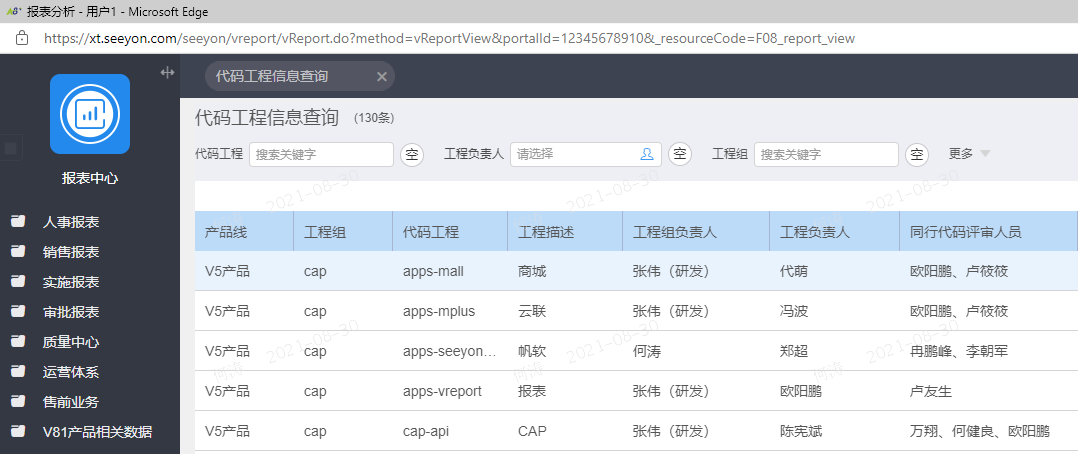Click the 报表中心 chart logo icon
This screenshot has width=1078, height=454.
pyautogui.click(x=90, y=114)
